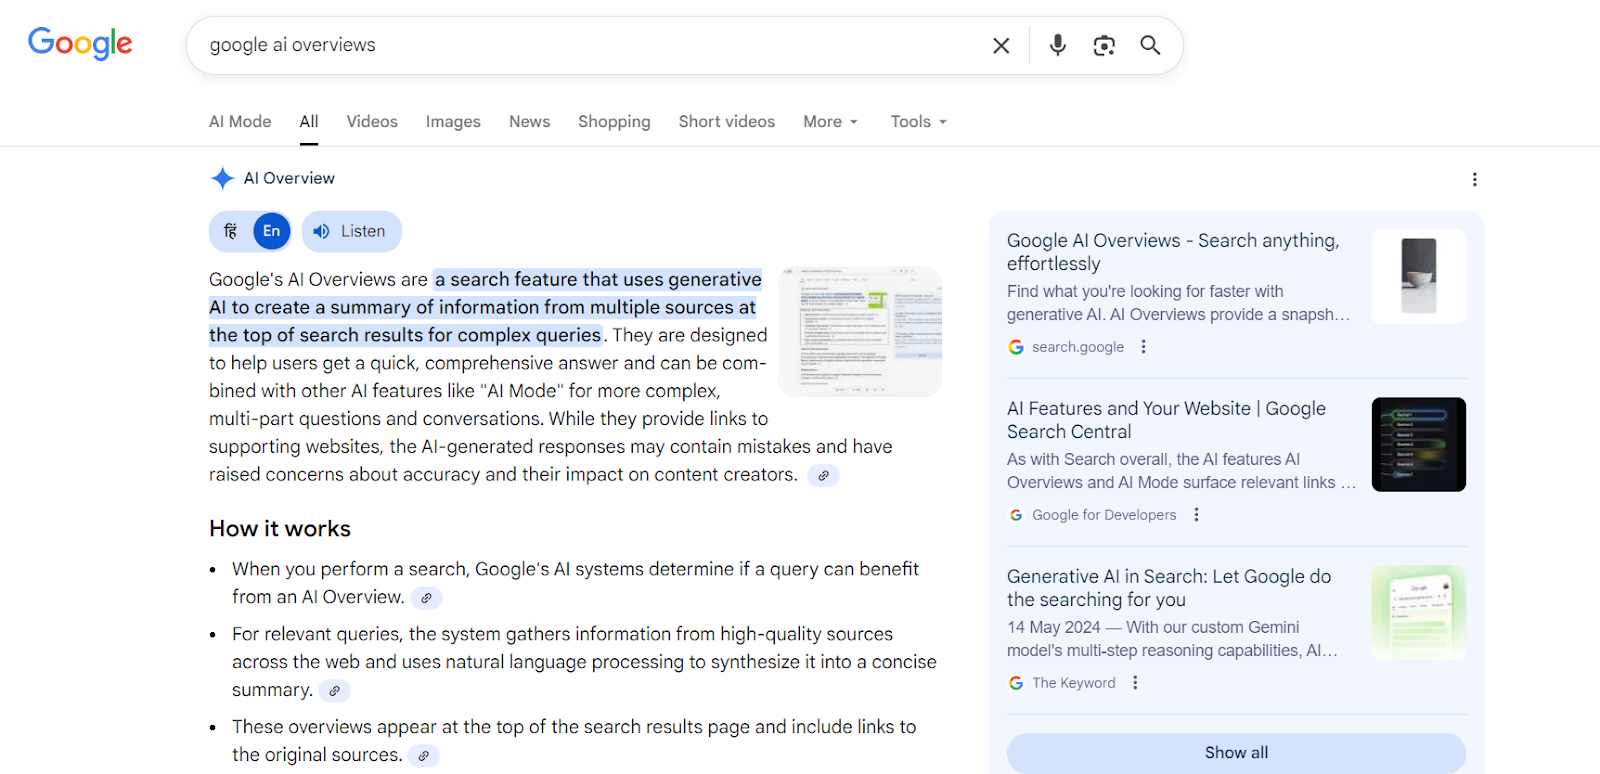
Task: Open source link icon after 'the original sources.'
Action: click(x=423, y=756)
